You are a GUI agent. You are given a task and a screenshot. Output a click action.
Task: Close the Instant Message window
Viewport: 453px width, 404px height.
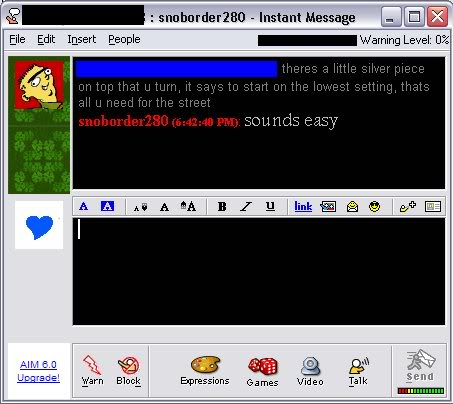click(x=437, y=17)
